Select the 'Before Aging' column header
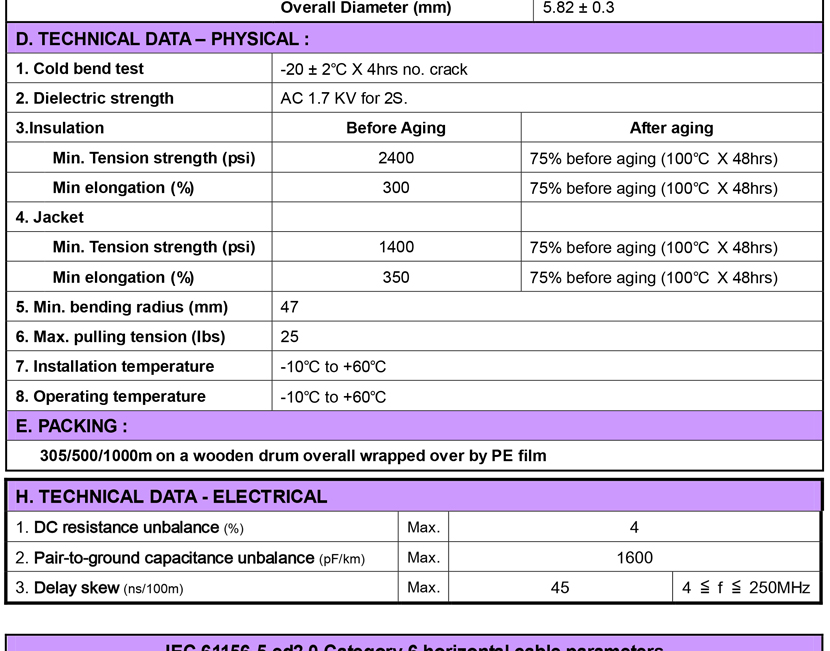Screen dimensions: 830x651 point(396,128)
